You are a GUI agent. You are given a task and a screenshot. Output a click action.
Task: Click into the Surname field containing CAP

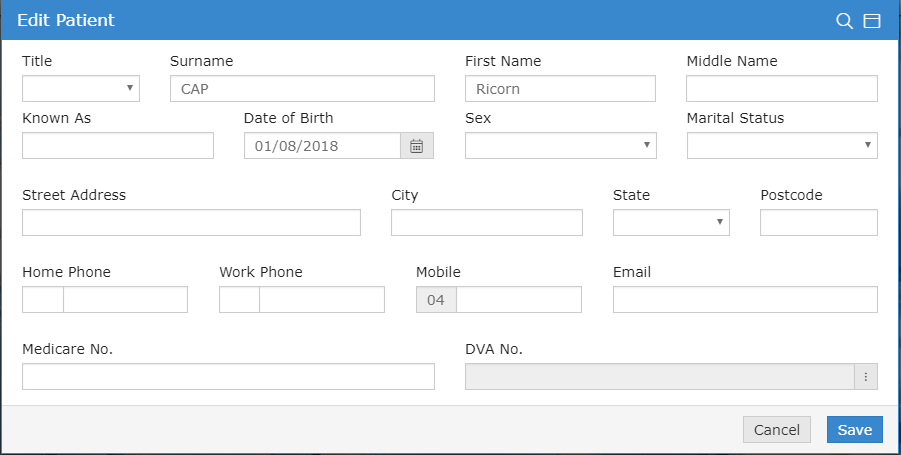pyautogui.click(x=302, y=88)
